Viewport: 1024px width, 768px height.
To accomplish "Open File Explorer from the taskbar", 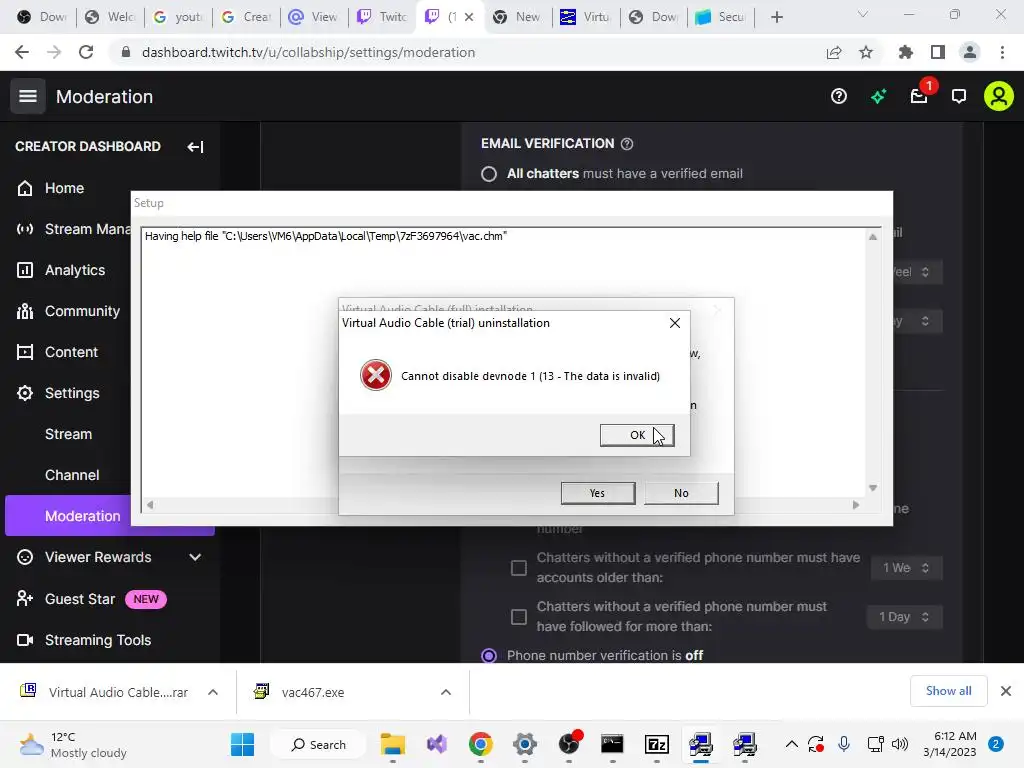I will click(x=393, y=744).
